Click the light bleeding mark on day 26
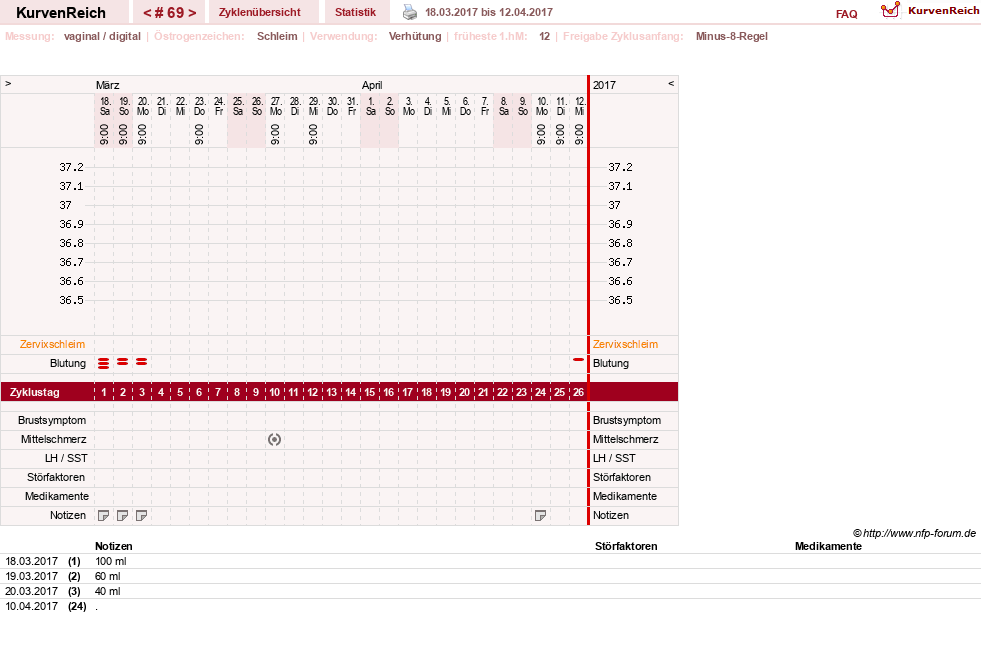 click(x=578, y=360)
